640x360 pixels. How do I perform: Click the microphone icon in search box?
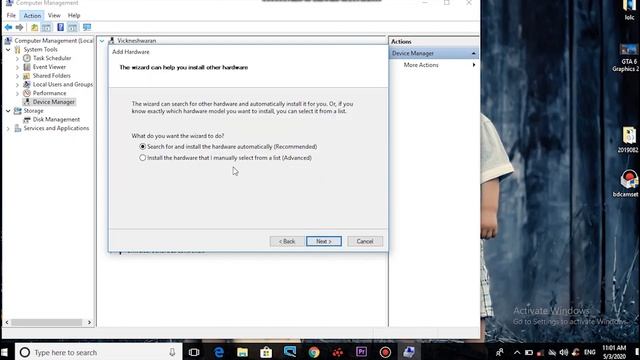(x=172, y=352)
